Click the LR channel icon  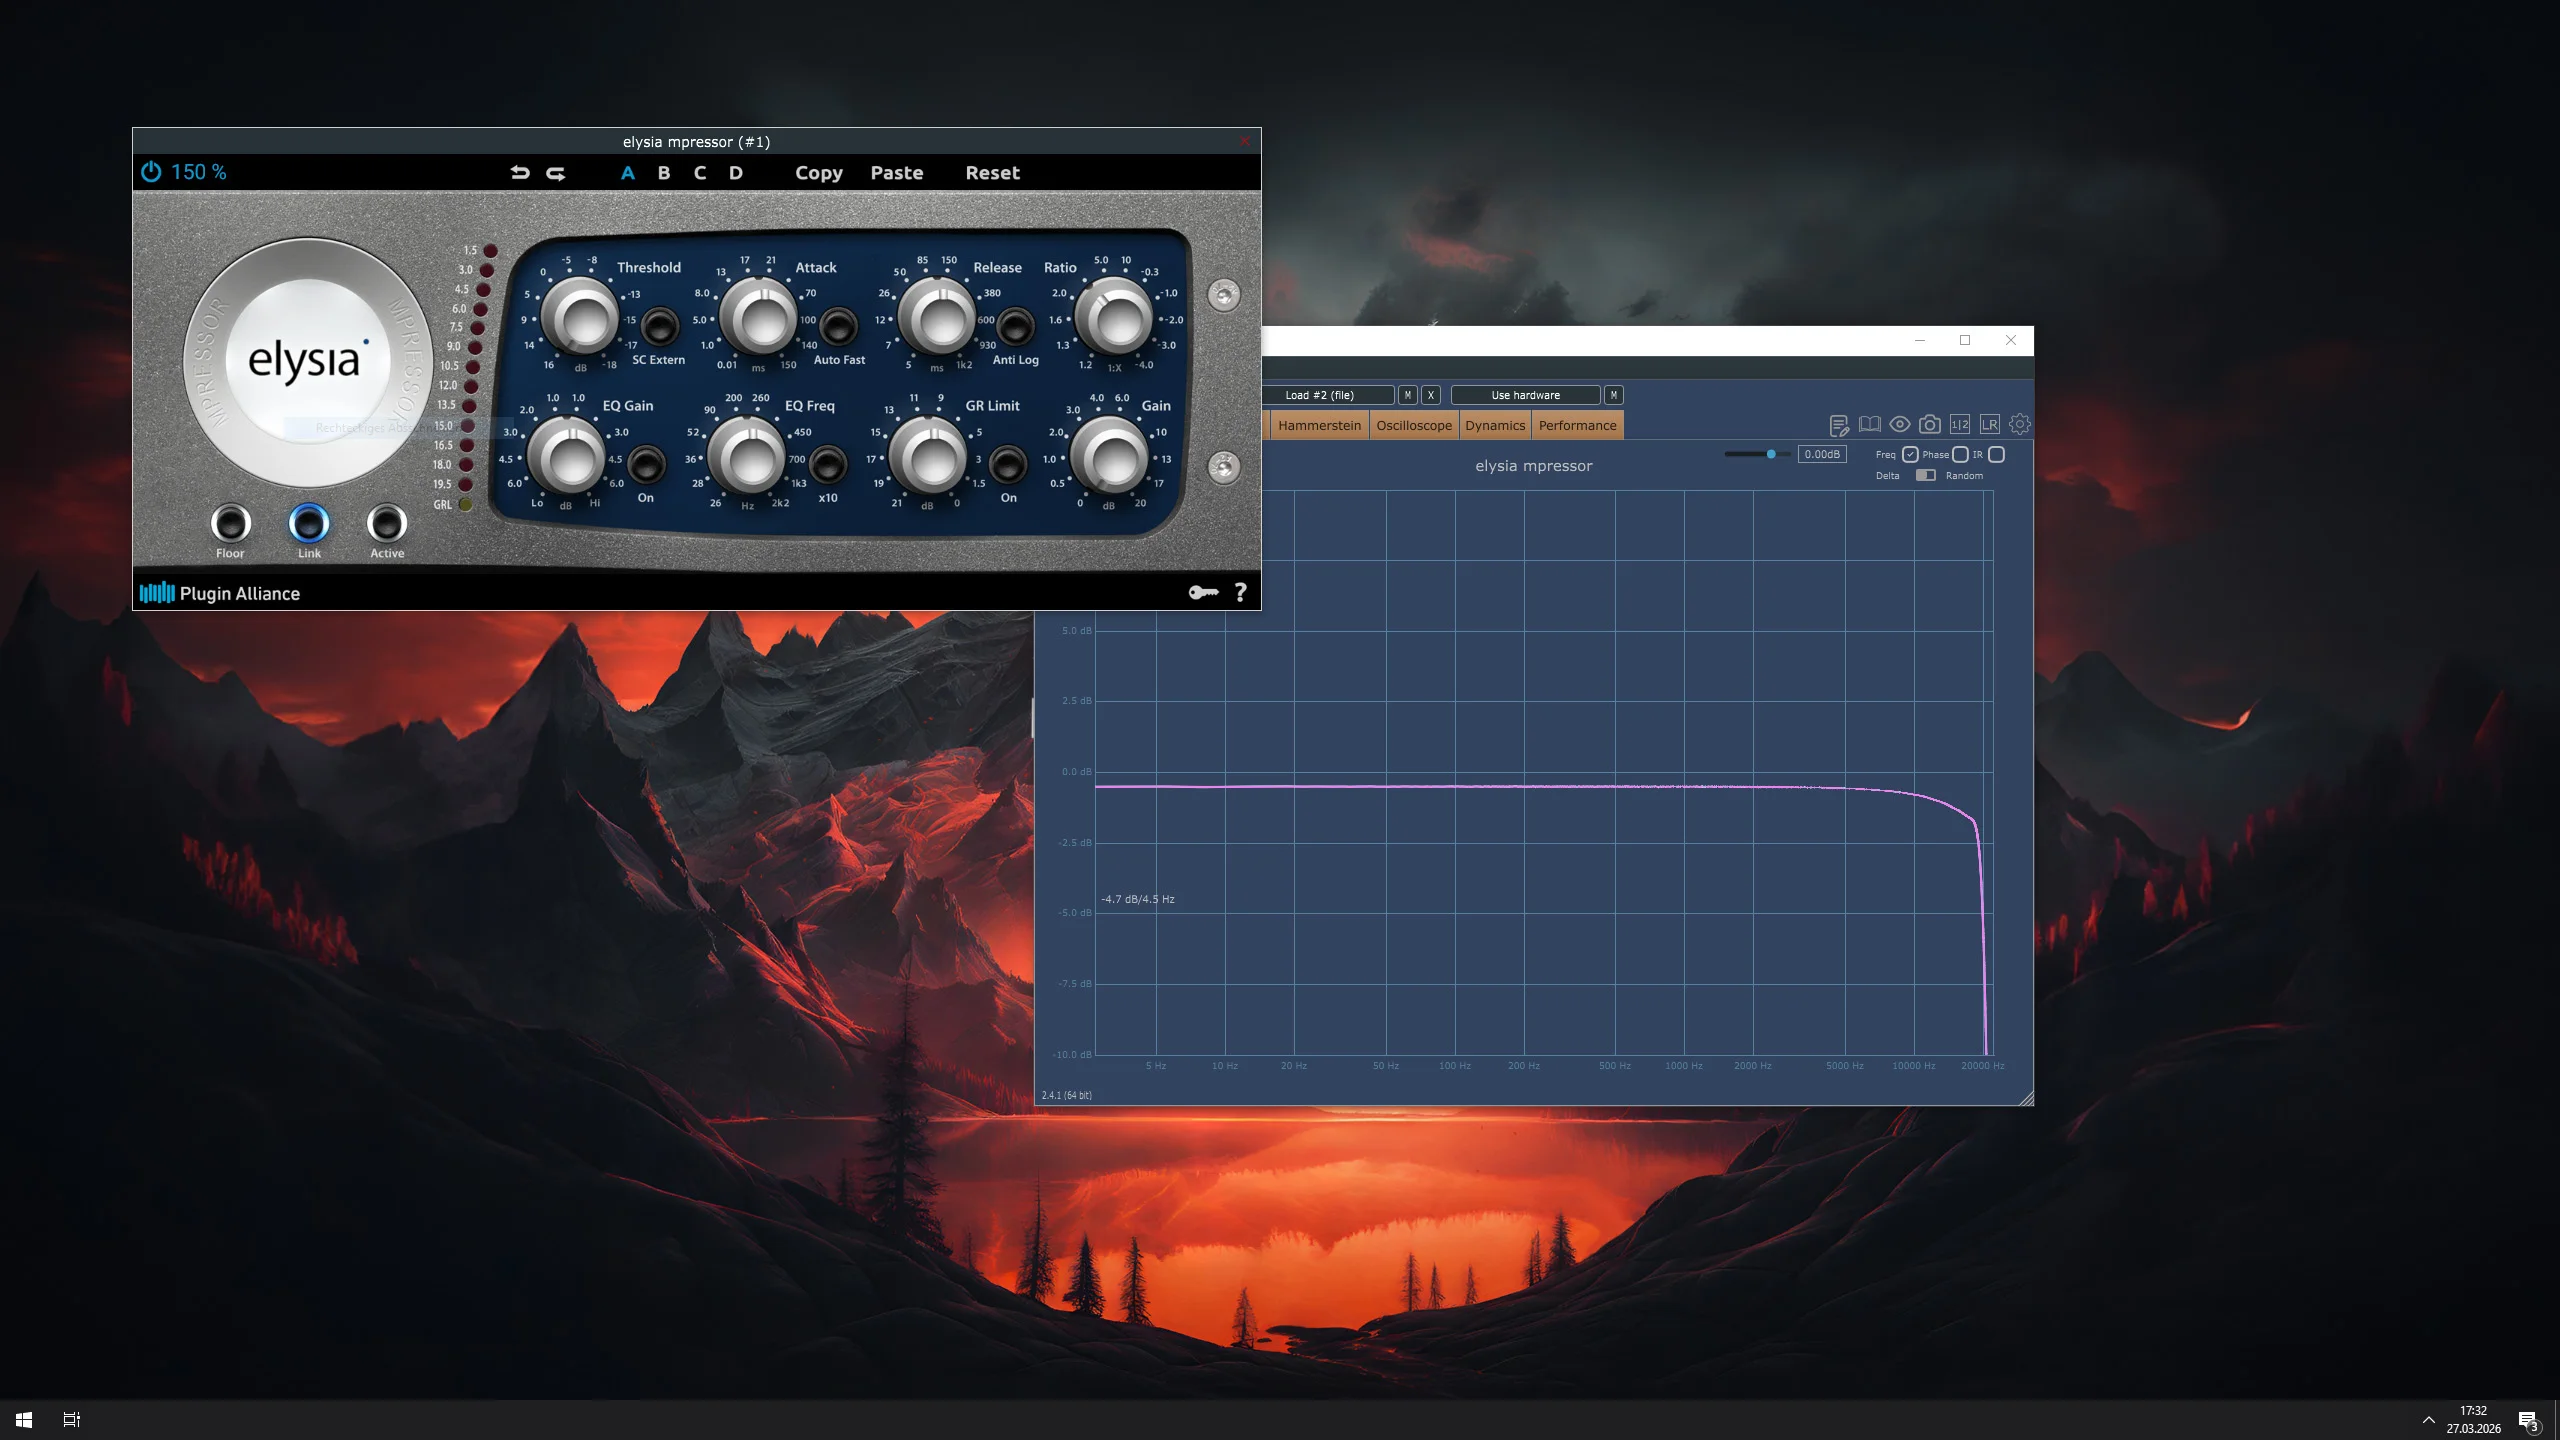tap(1989, 424)
